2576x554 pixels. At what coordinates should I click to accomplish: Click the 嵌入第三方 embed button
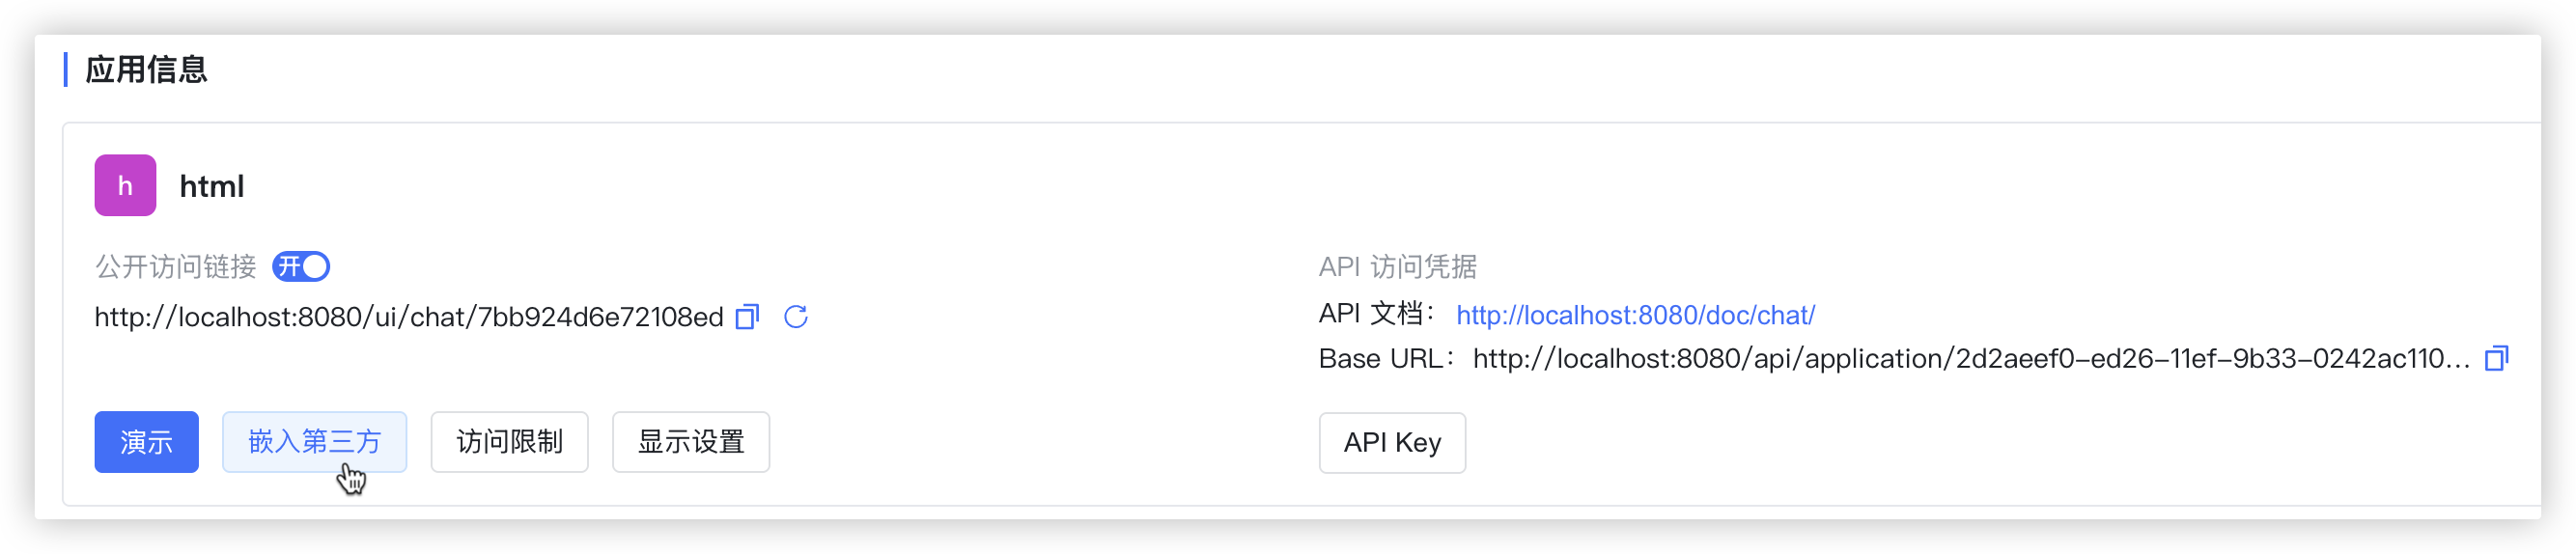(x=314, y=441)
